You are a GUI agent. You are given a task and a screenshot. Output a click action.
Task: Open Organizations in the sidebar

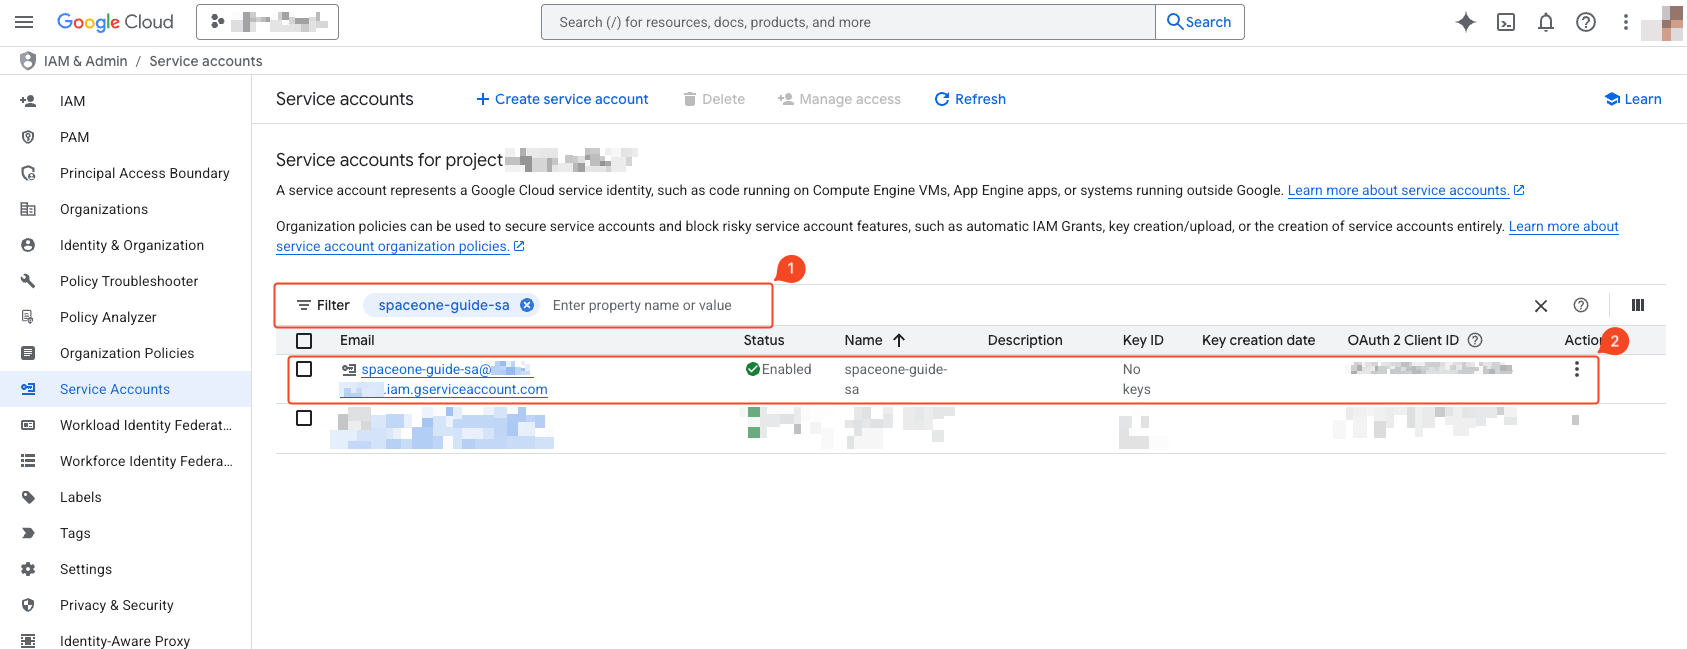pos(104,209)
